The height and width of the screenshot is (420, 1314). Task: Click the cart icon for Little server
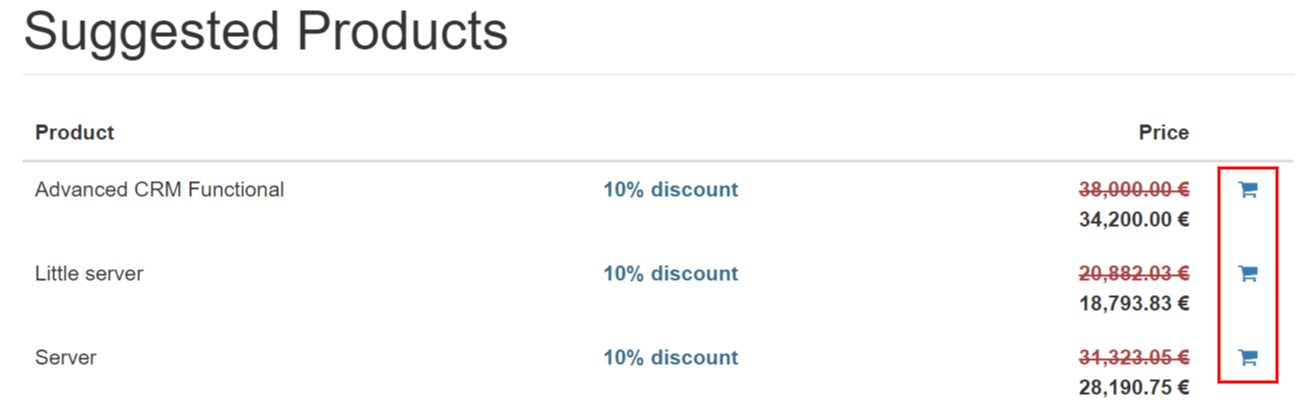pos(1247,274)
